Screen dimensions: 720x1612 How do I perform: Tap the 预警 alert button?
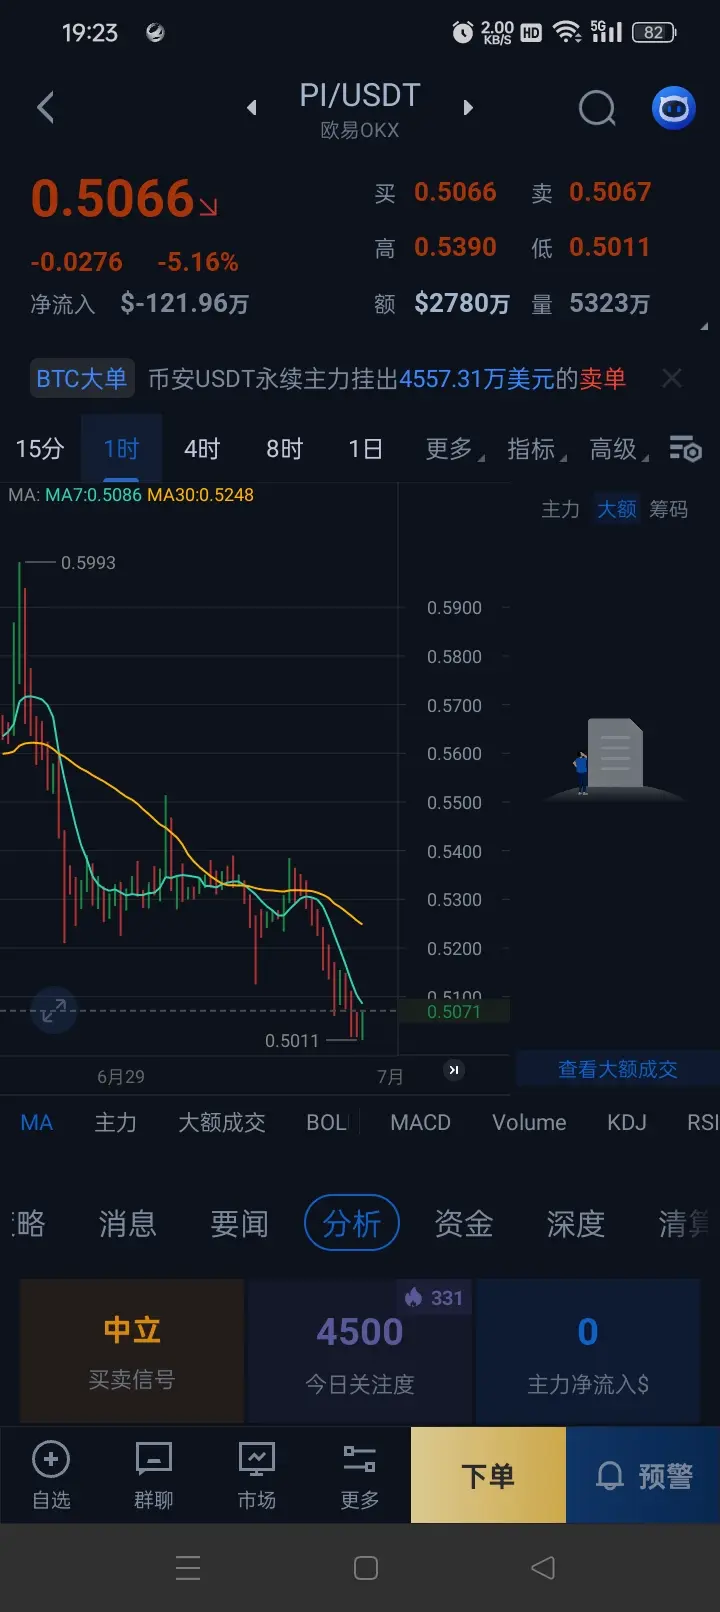[x=643, y=1475]
